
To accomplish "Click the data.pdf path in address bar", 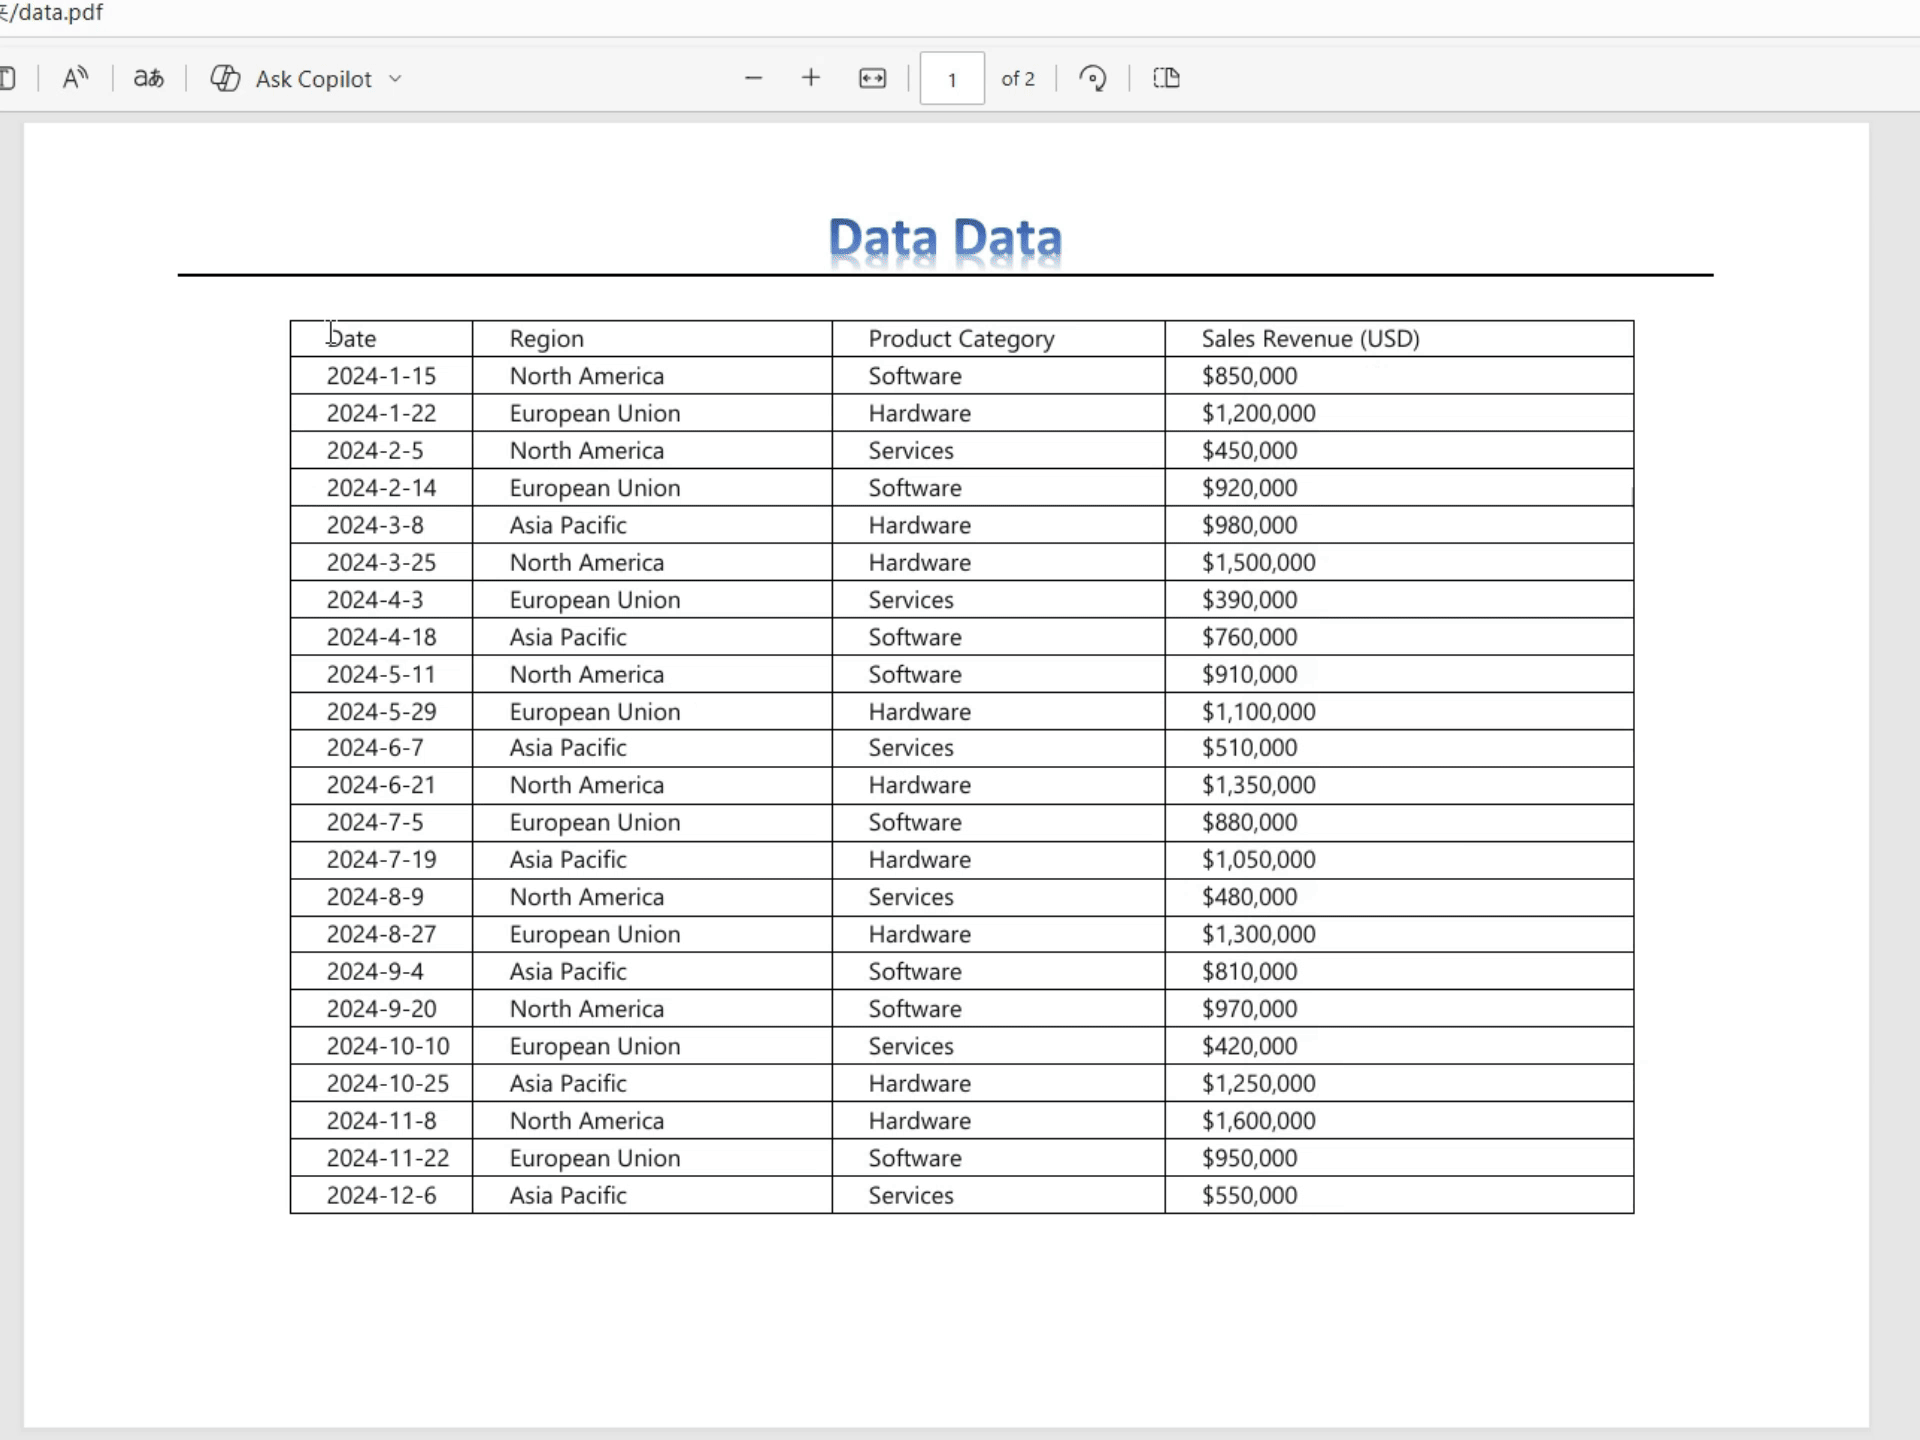I will coord(55,13).
